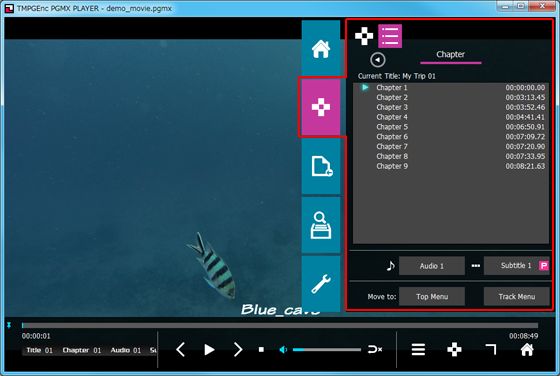This screenshot has width=560, height=376.
Task: Click the circular back arrow button
Action: coord(378,60)
